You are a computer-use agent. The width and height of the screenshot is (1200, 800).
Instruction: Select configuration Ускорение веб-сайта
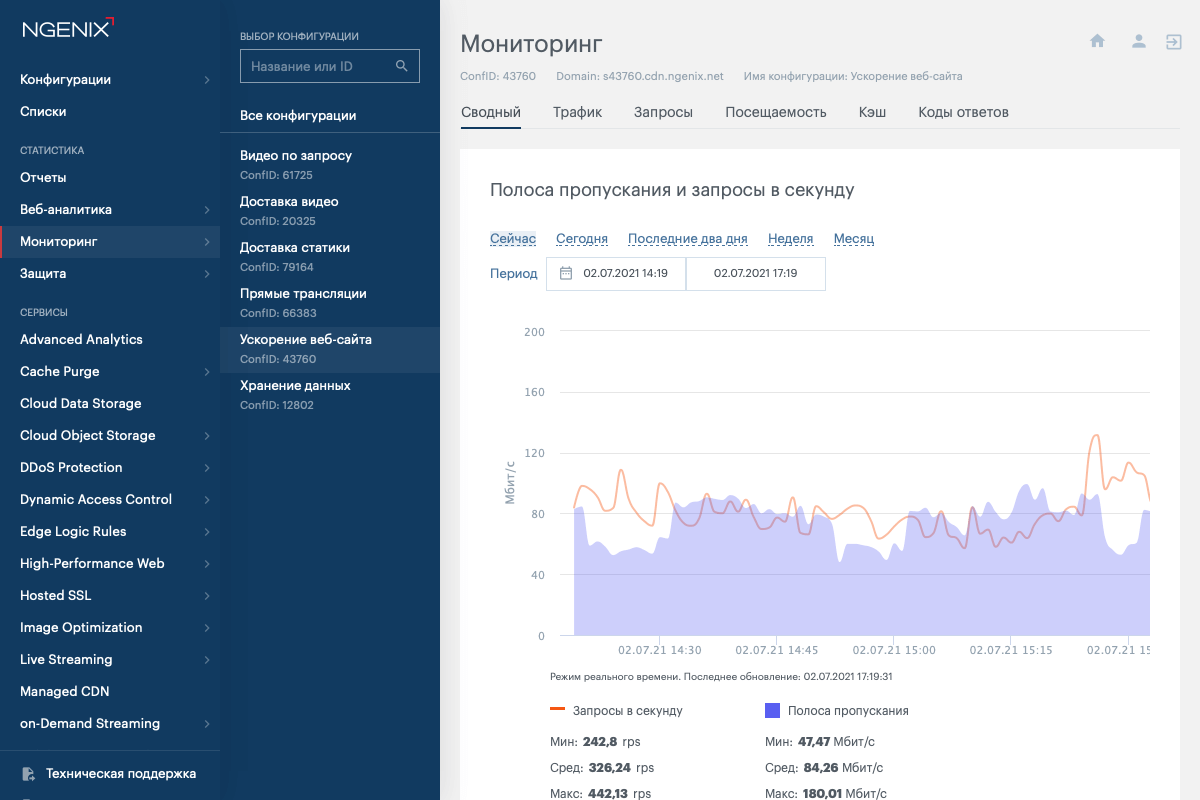(x=330, y=349)
